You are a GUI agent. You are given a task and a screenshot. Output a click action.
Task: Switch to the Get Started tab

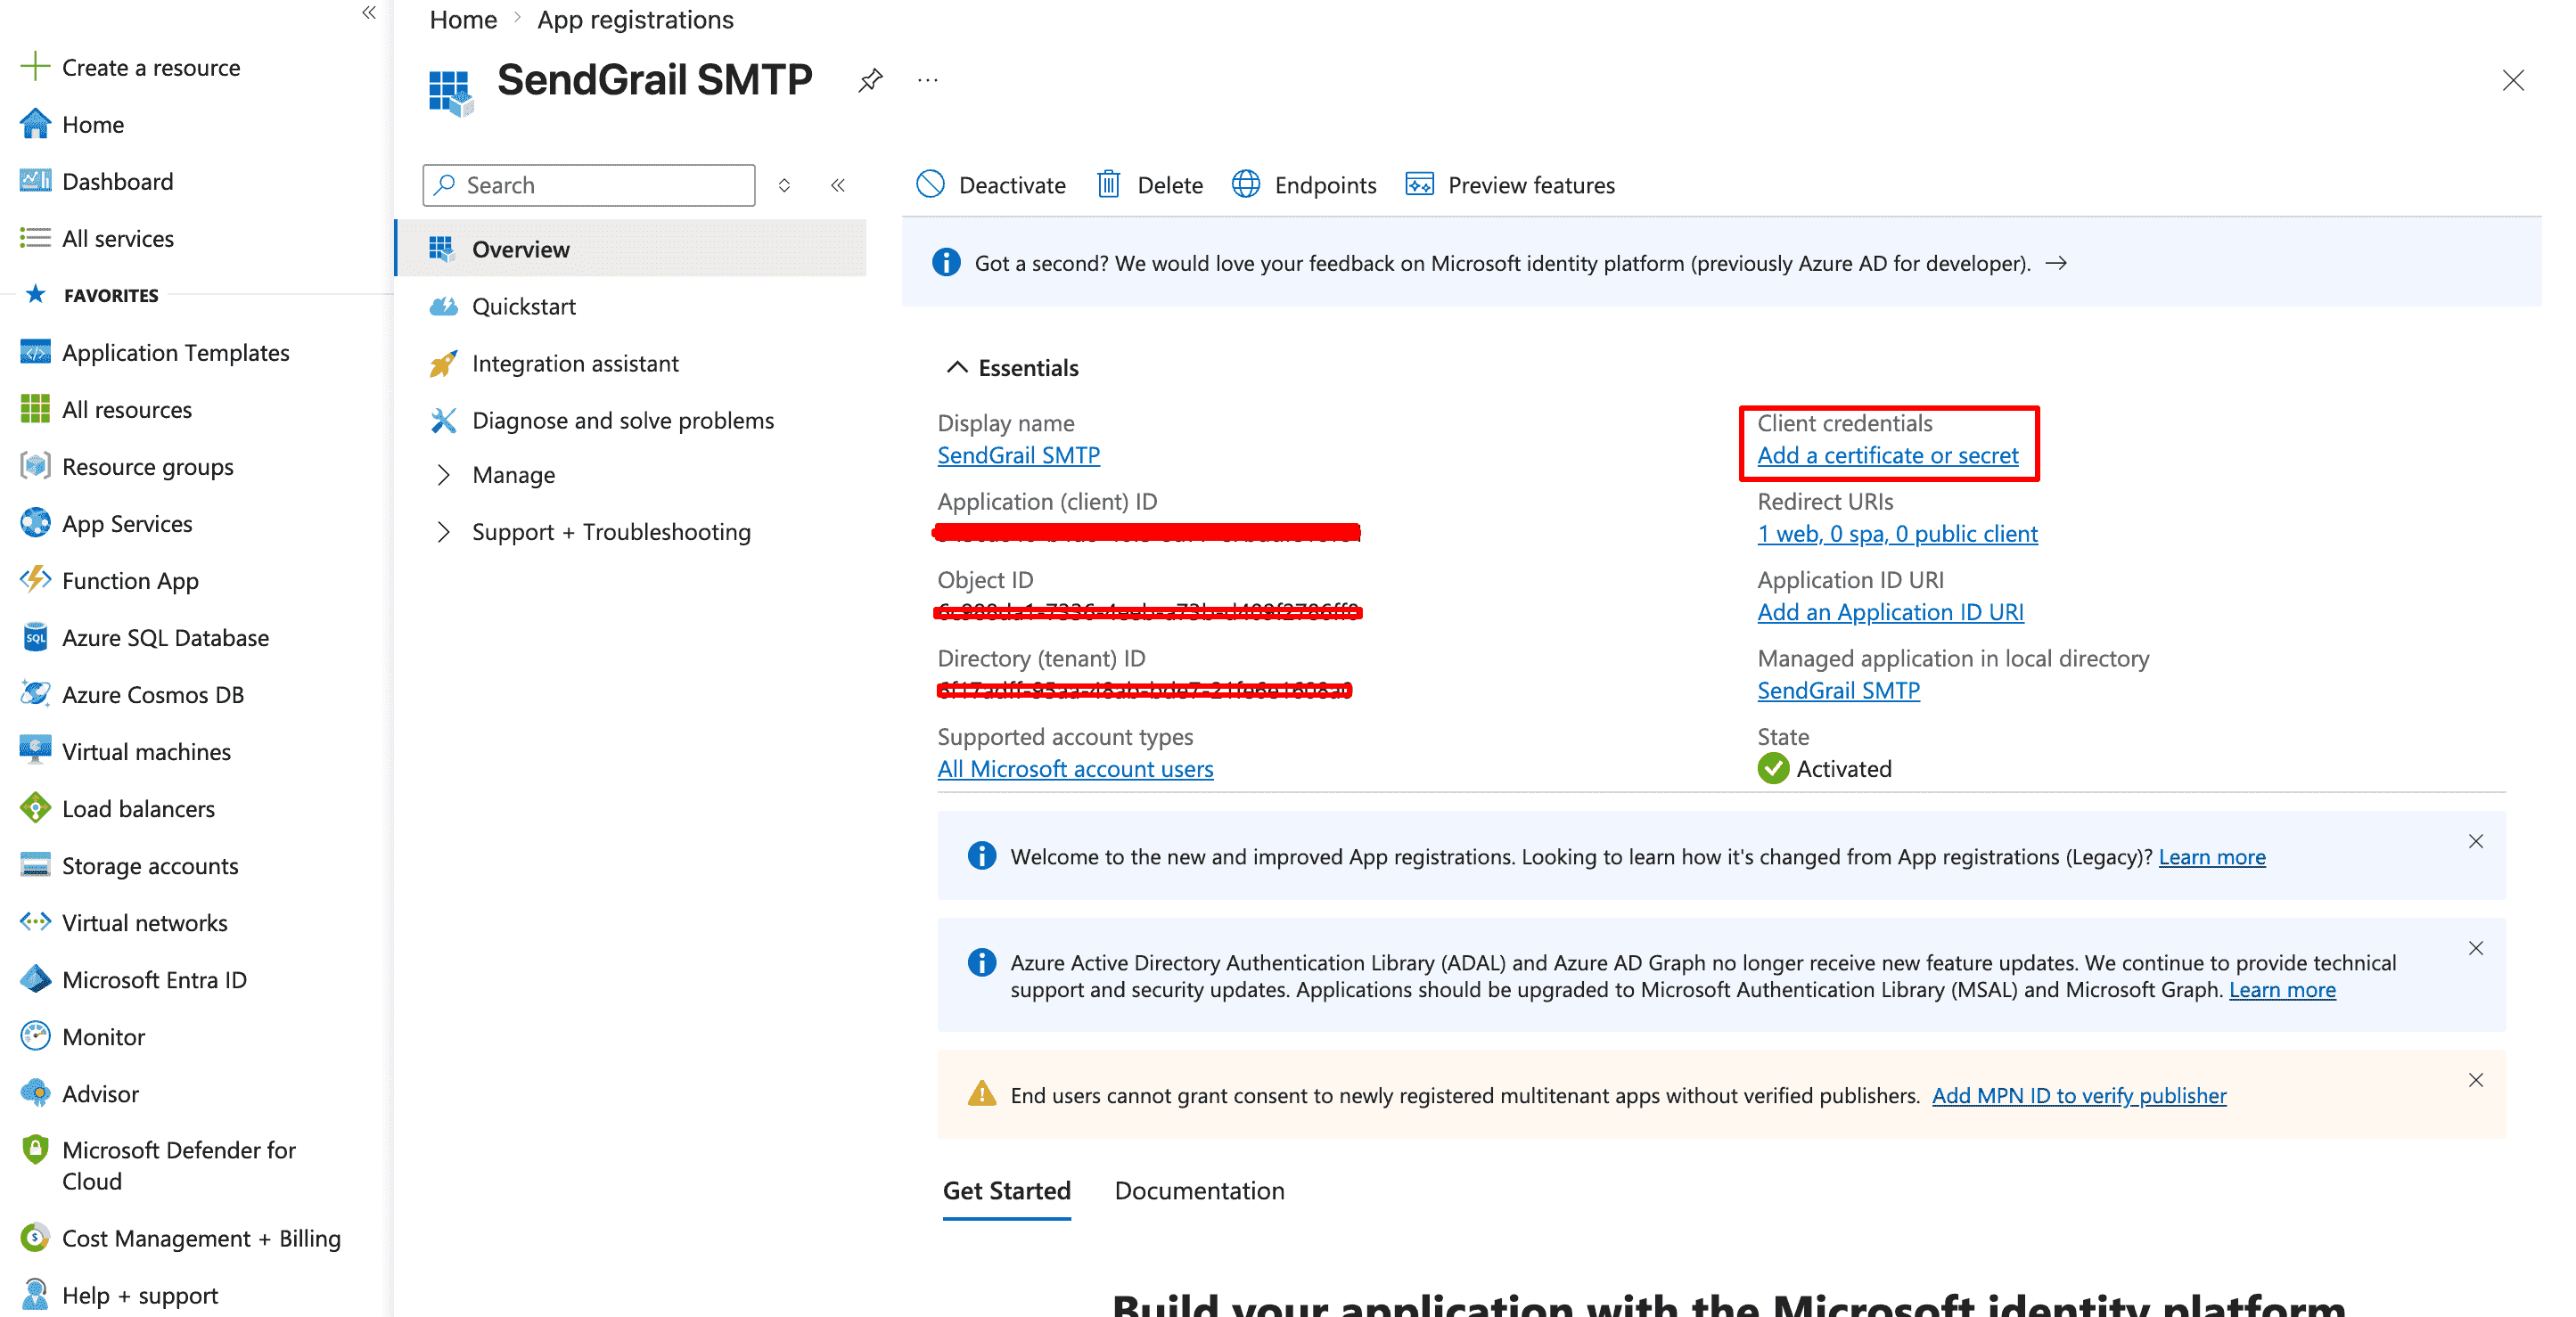click(1006, 1191)
